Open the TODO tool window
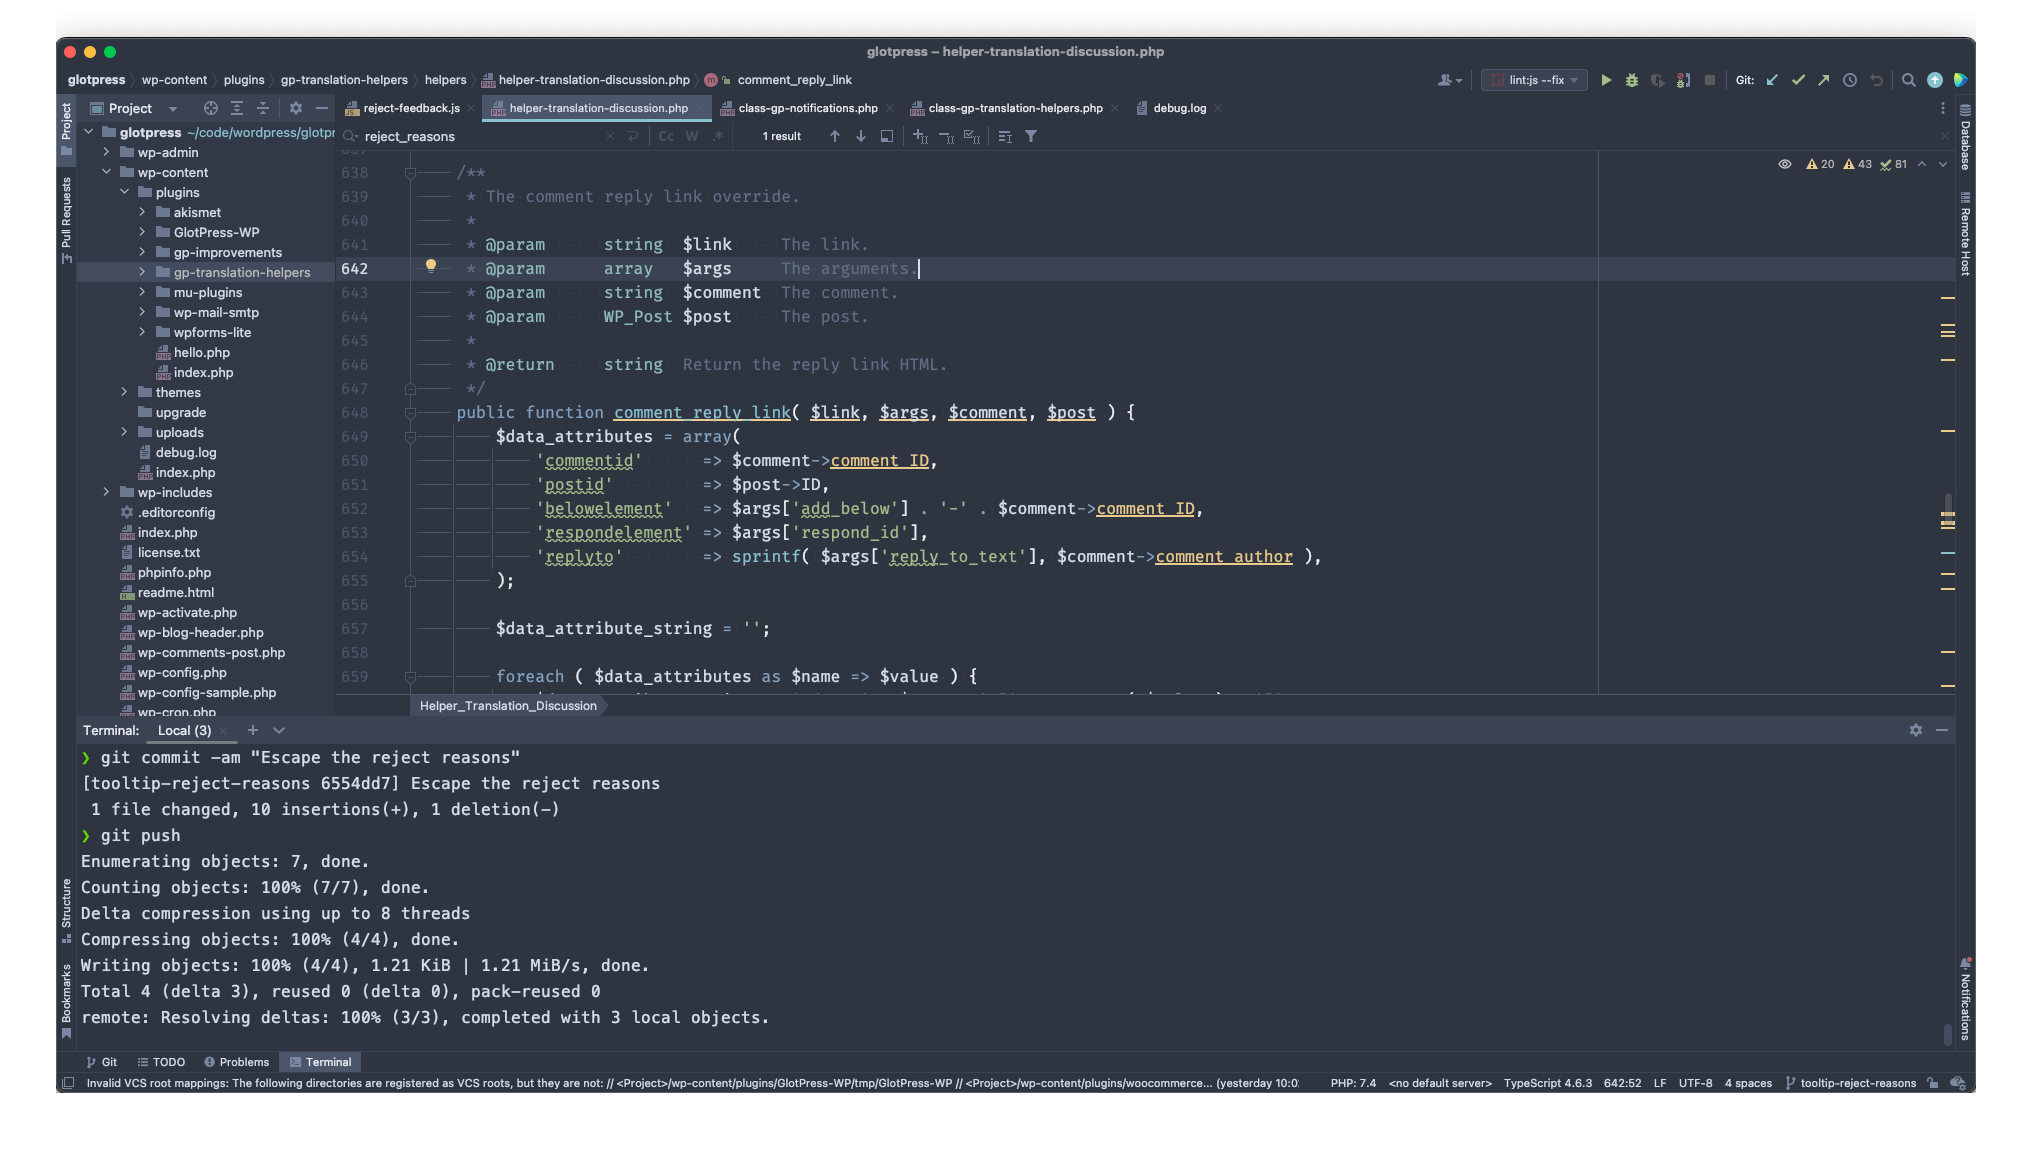The width and height of the screenshot is (2032, 1167). (x=161, y=1062)
